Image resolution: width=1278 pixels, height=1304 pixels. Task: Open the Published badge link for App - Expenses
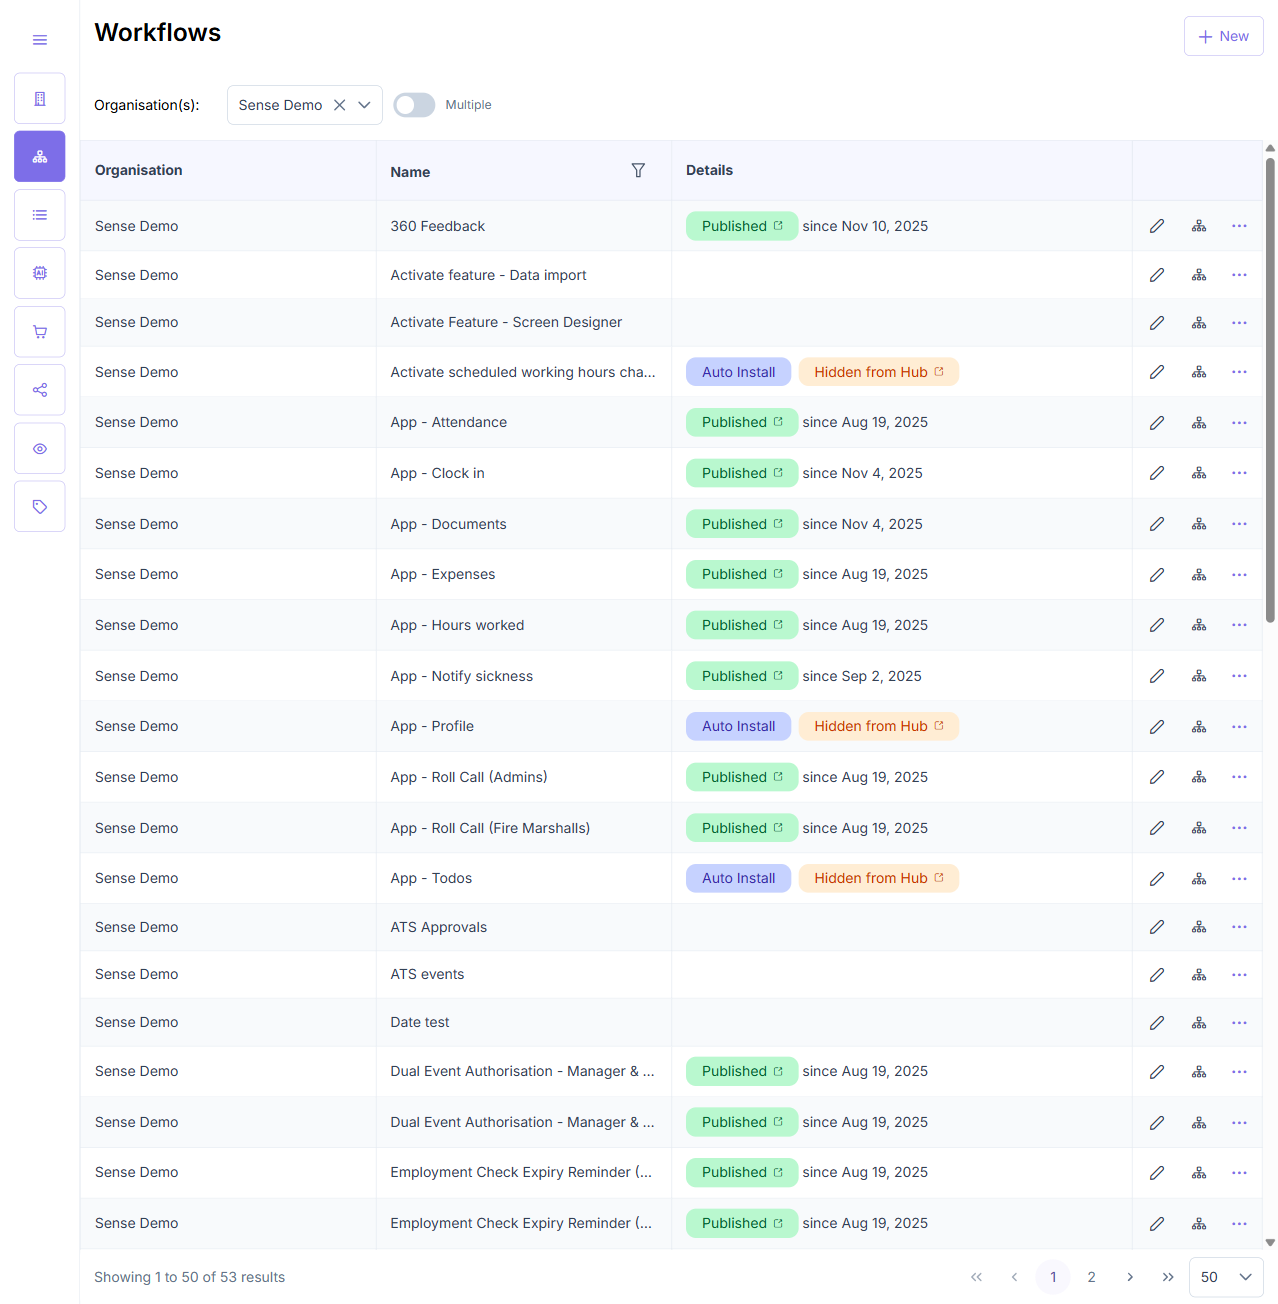click(742, 574)
